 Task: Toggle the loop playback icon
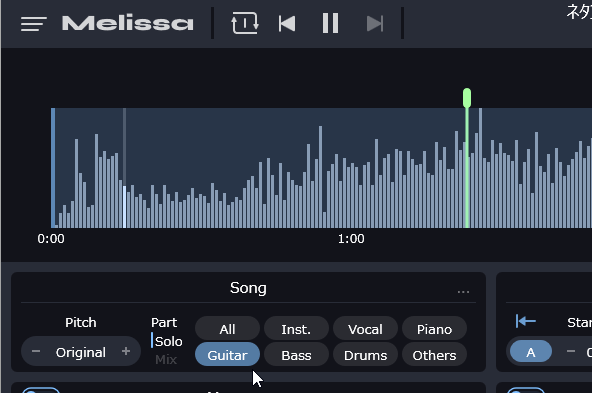coord(245,23)
